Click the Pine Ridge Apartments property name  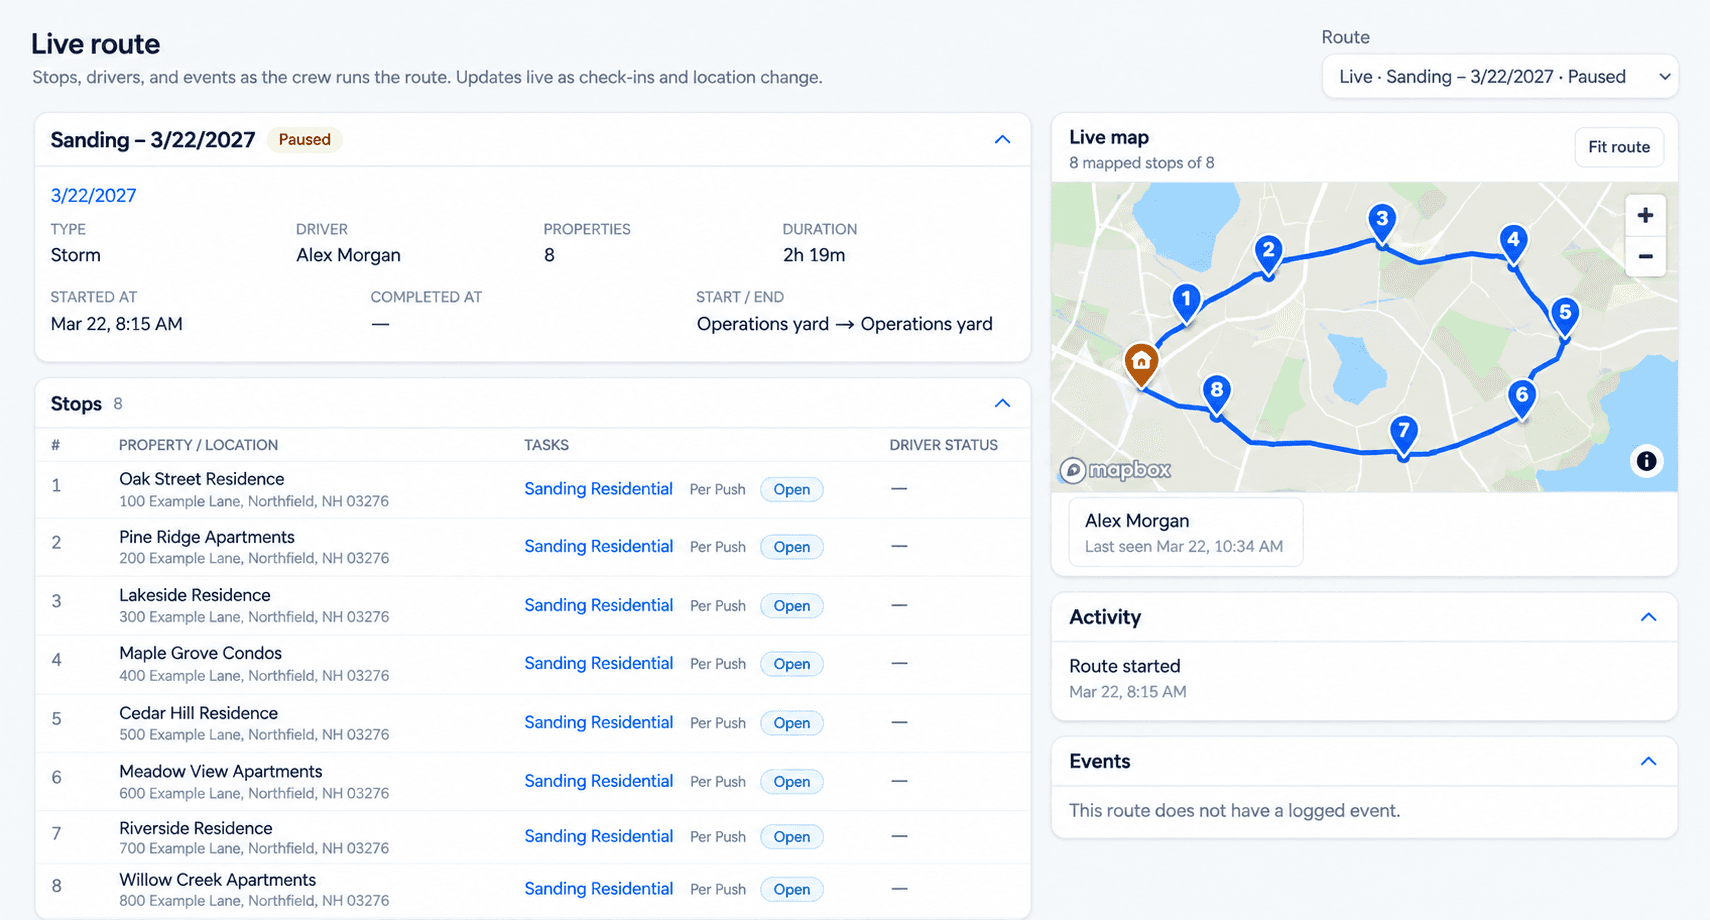(x=207, y=537)
